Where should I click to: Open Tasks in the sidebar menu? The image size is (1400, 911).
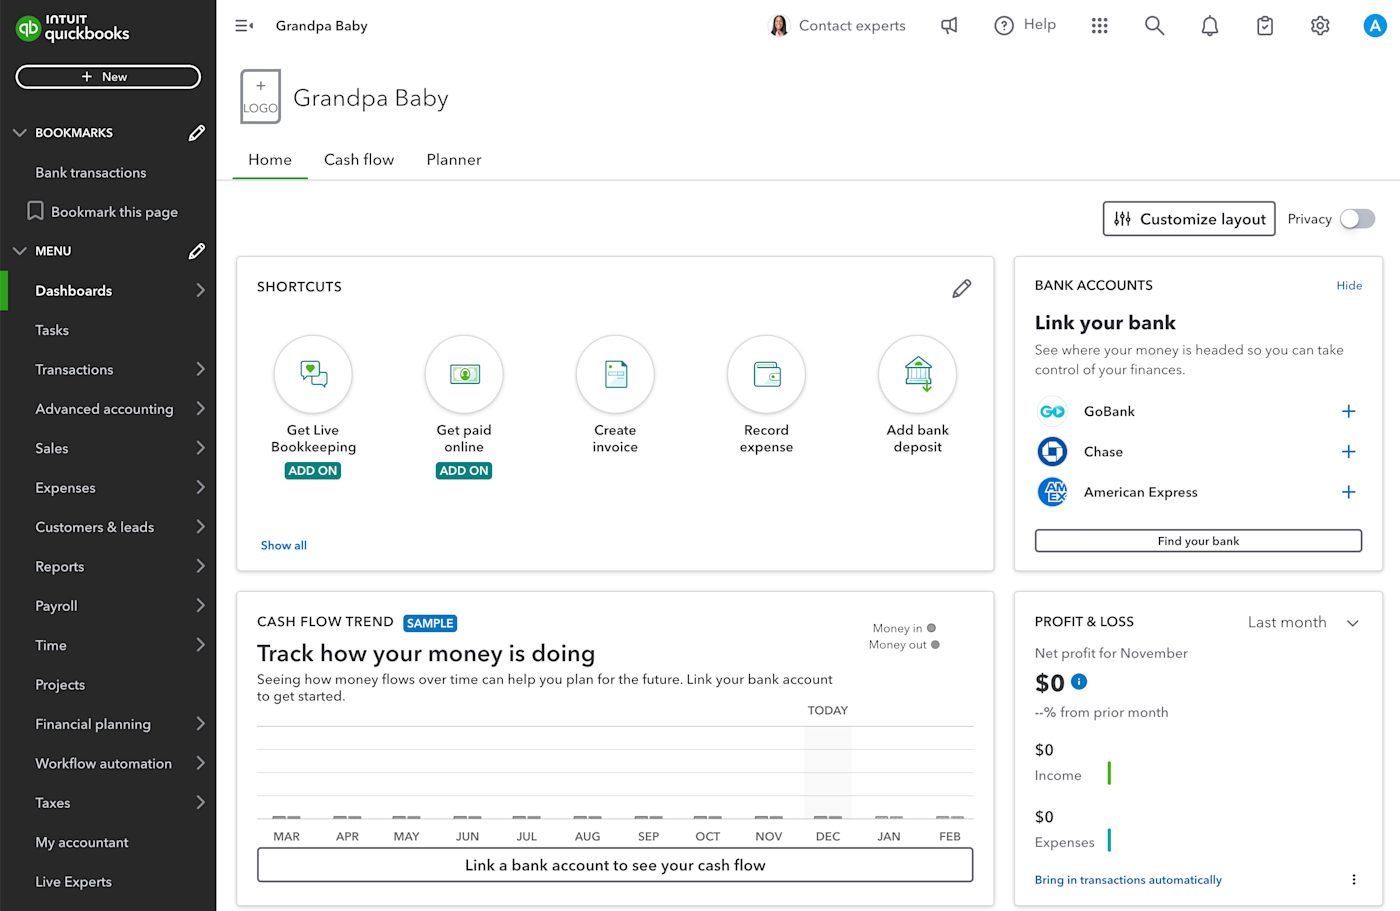[x=52, y=330]
